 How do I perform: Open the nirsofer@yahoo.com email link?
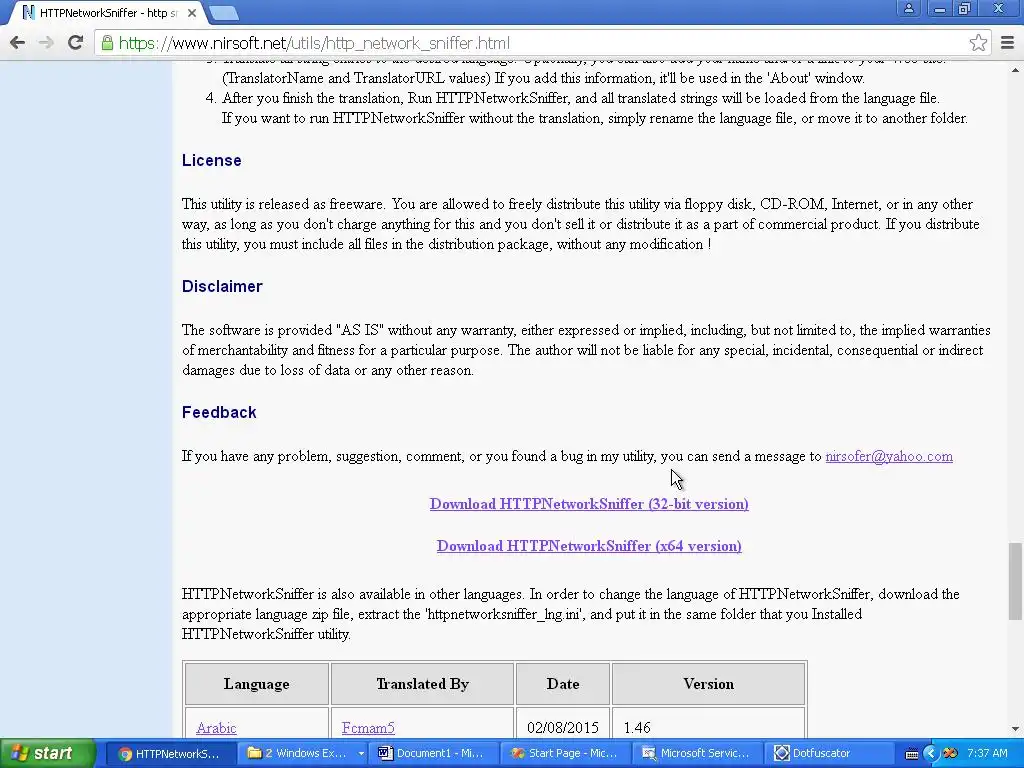tap(889, 456)
